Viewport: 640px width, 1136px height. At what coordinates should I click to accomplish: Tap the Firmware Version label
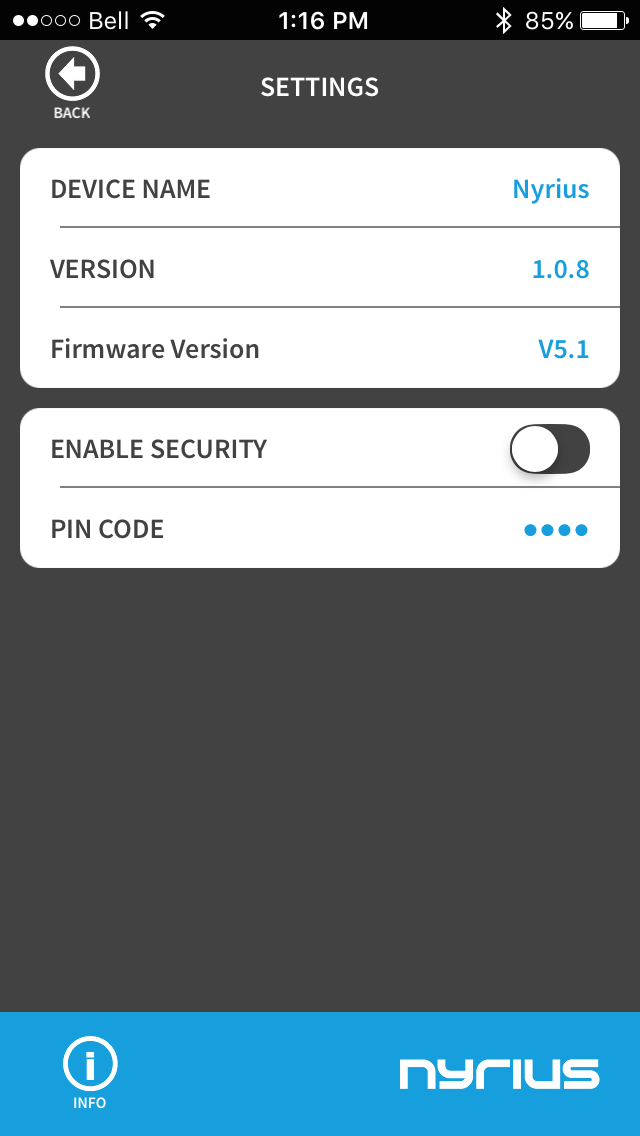pos(155,349)
